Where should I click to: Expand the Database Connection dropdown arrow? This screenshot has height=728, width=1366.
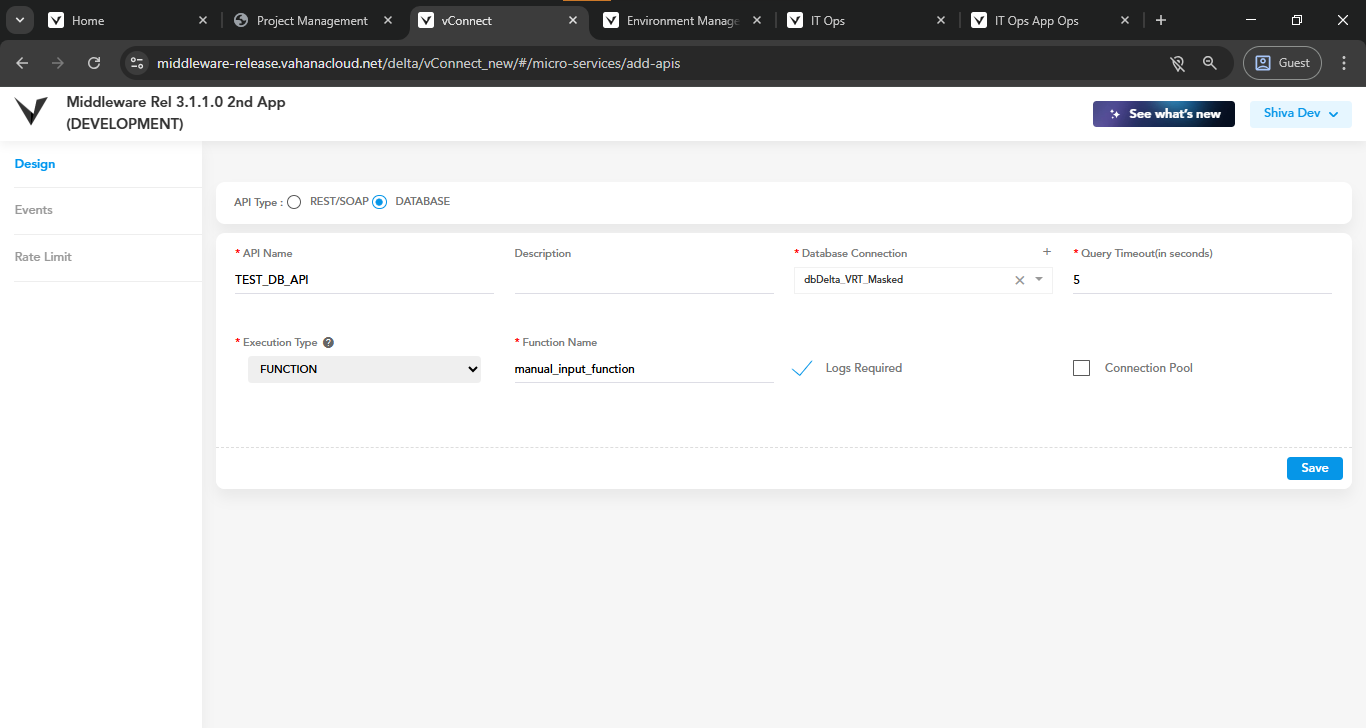coord(1039,280)
